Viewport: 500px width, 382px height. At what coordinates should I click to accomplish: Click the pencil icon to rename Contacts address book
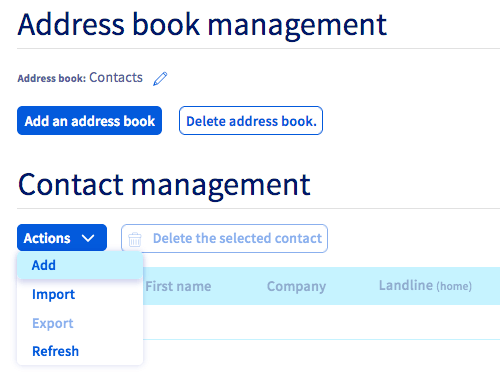click(x=160, y=79)
